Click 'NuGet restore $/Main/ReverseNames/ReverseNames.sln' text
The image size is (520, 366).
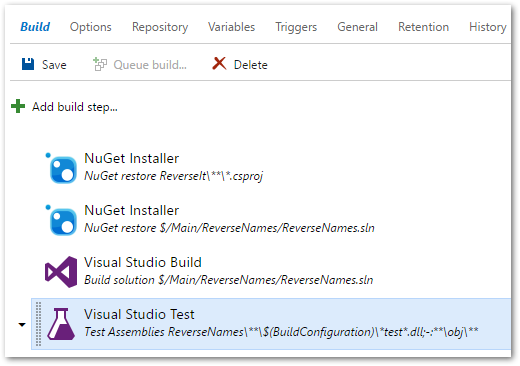pyautogui.click(x=229, y=228)
